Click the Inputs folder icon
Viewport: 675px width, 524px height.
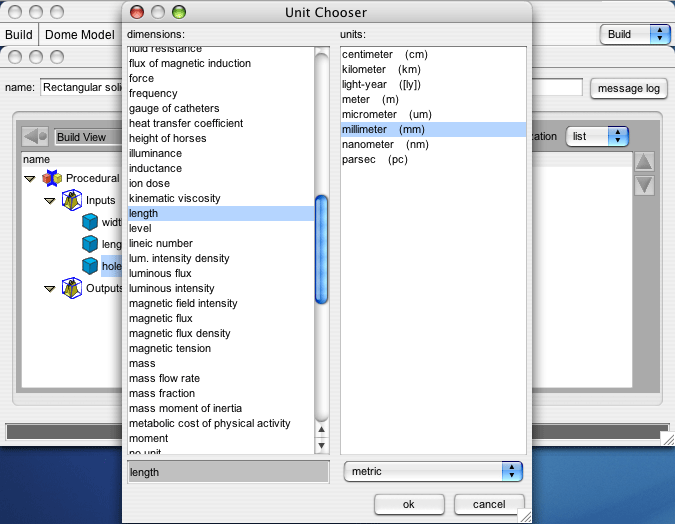72,200
